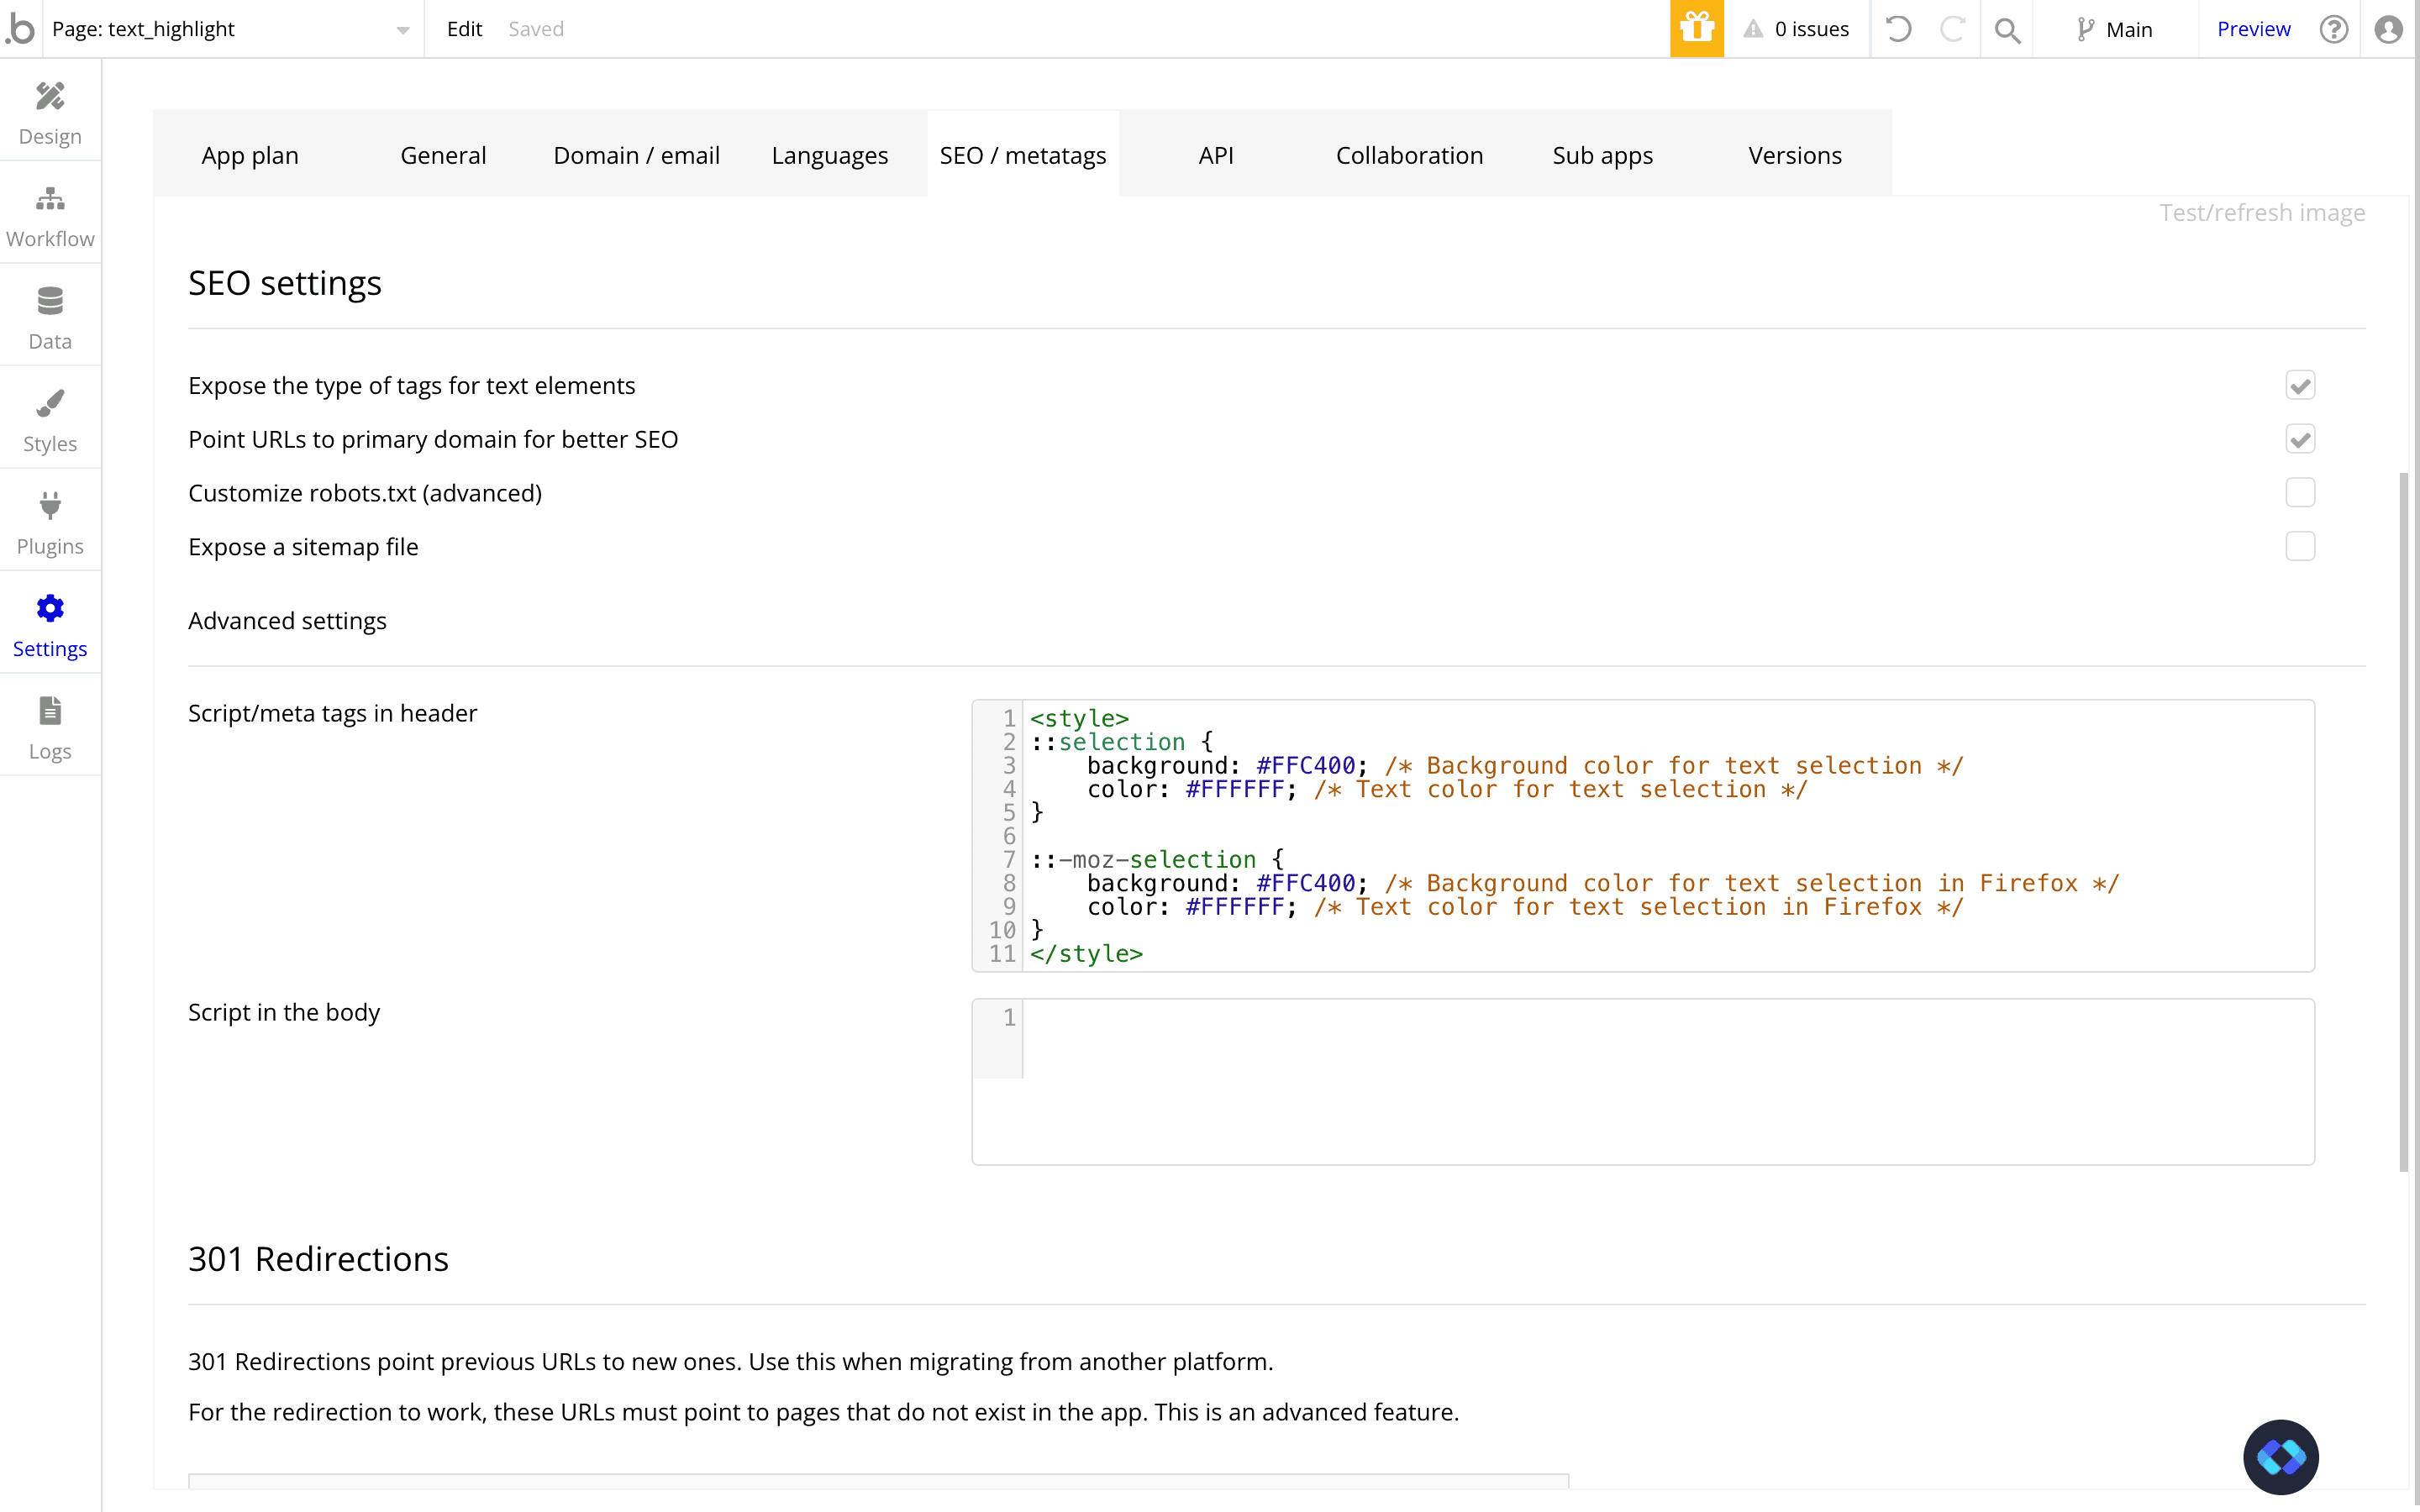The width and height of the screenshot is (2420, 1512).
Task: Switch to the API tab
Action: point(1216,155)
